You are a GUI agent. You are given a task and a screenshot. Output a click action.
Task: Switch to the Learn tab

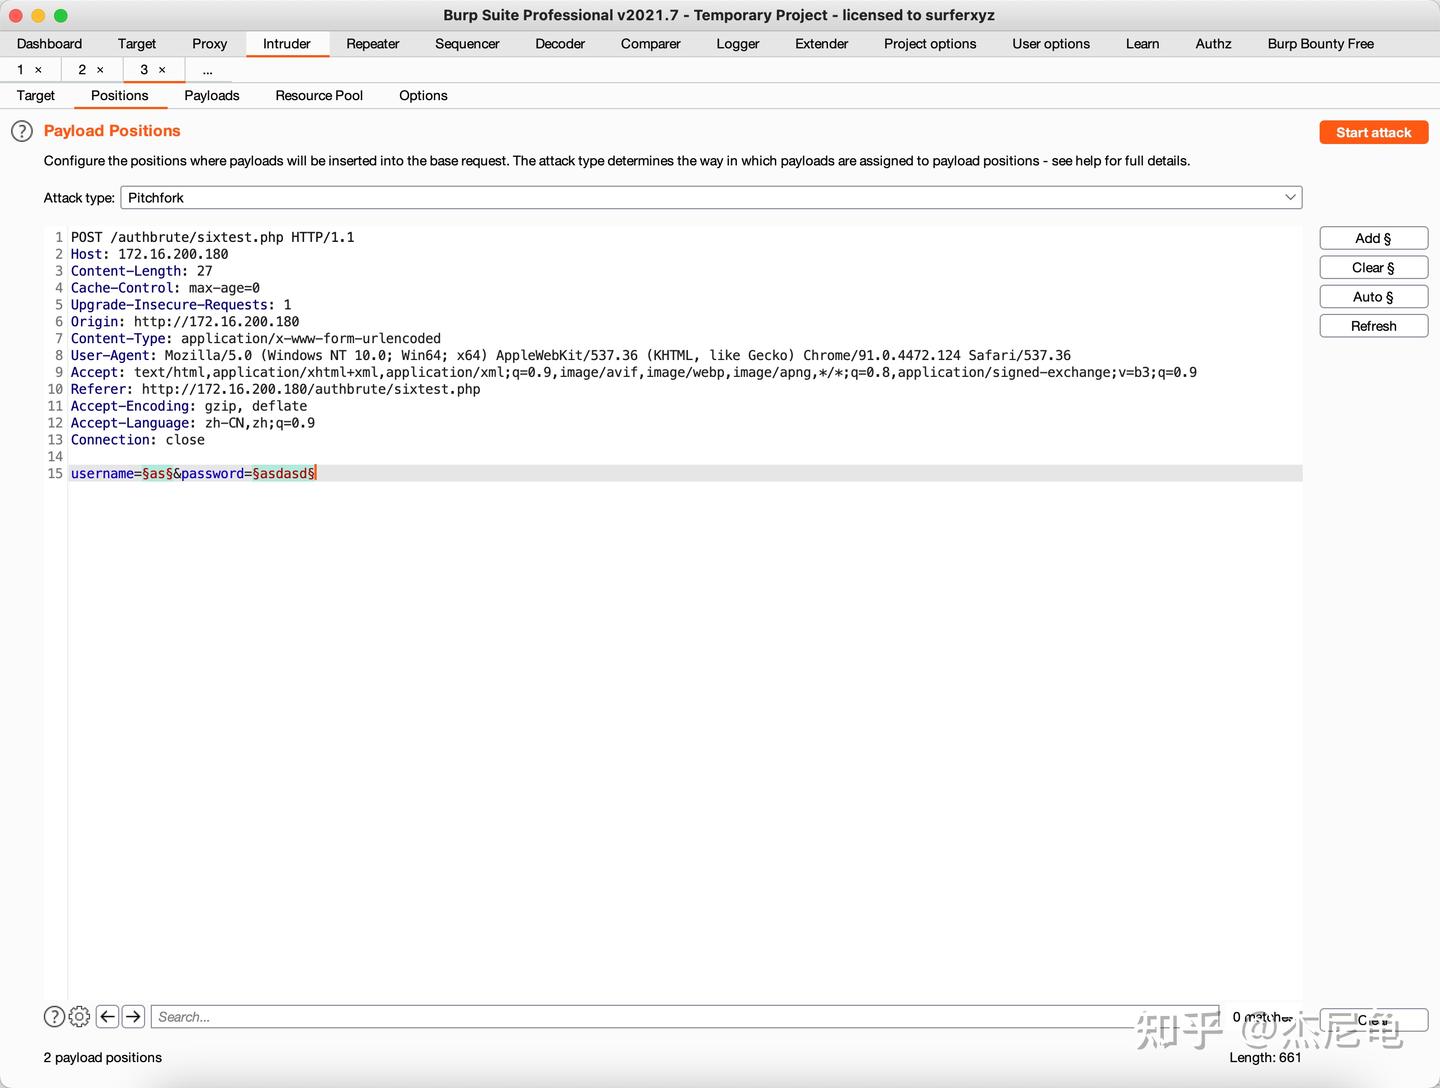pos(1143,44)
